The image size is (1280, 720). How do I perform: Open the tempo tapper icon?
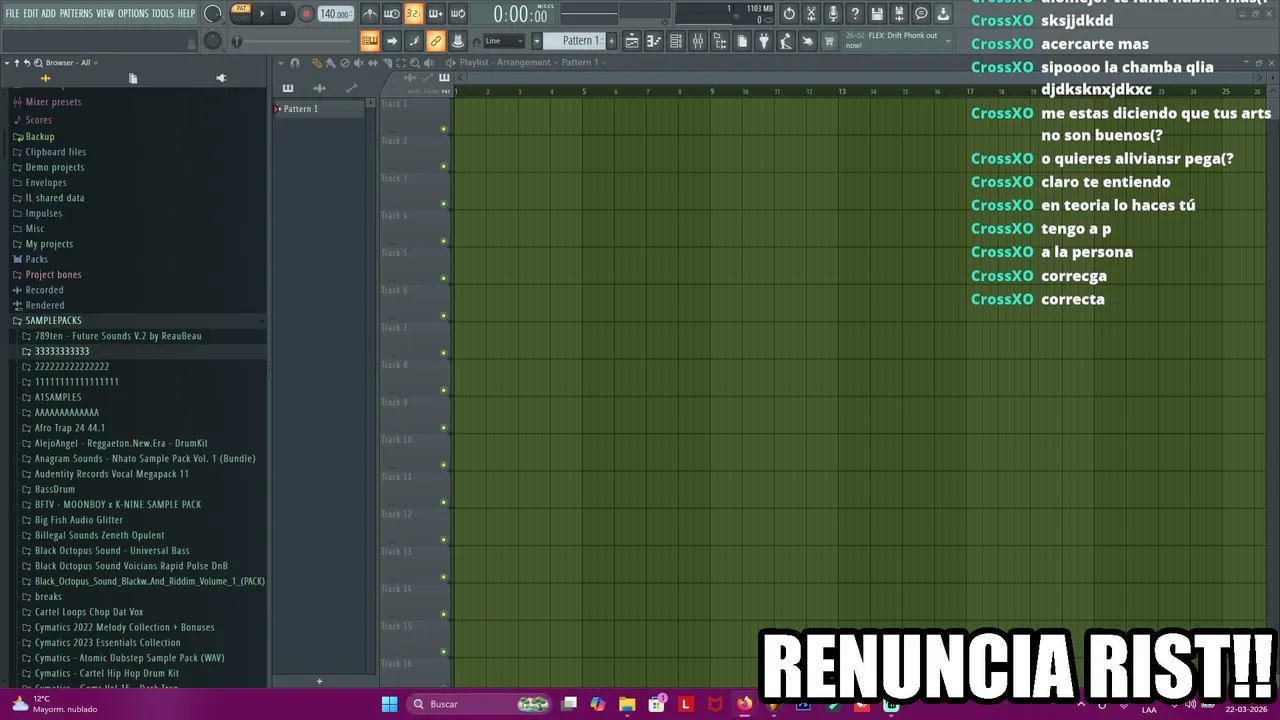[786, 41]
